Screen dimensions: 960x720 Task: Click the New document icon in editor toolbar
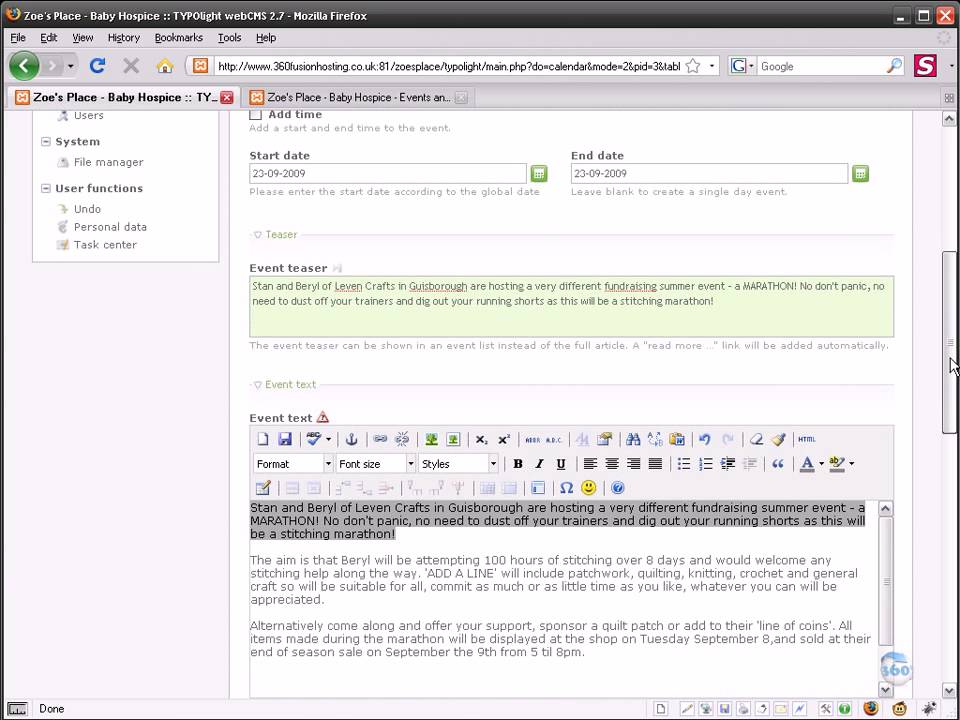click(263, 439)
